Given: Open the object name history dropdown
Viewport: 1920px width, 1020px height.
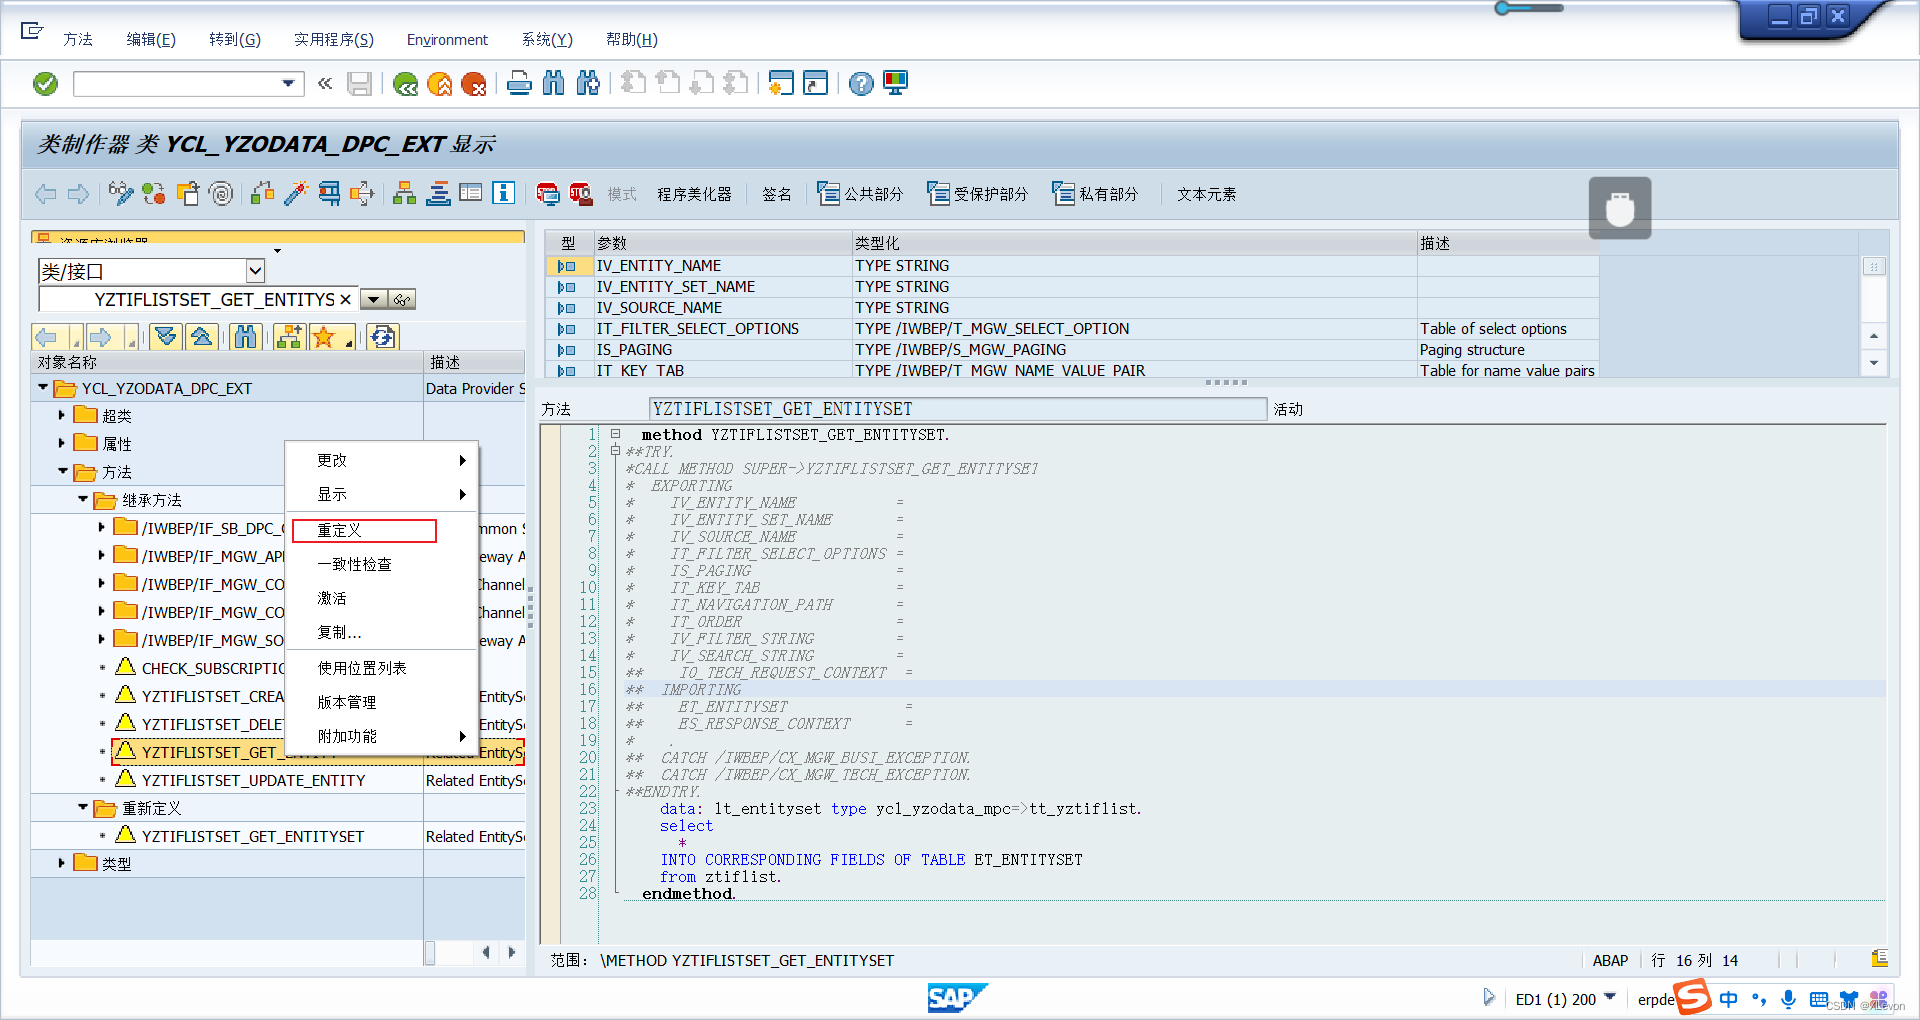Looking at the screenshot, I should [x=373, y=300].
